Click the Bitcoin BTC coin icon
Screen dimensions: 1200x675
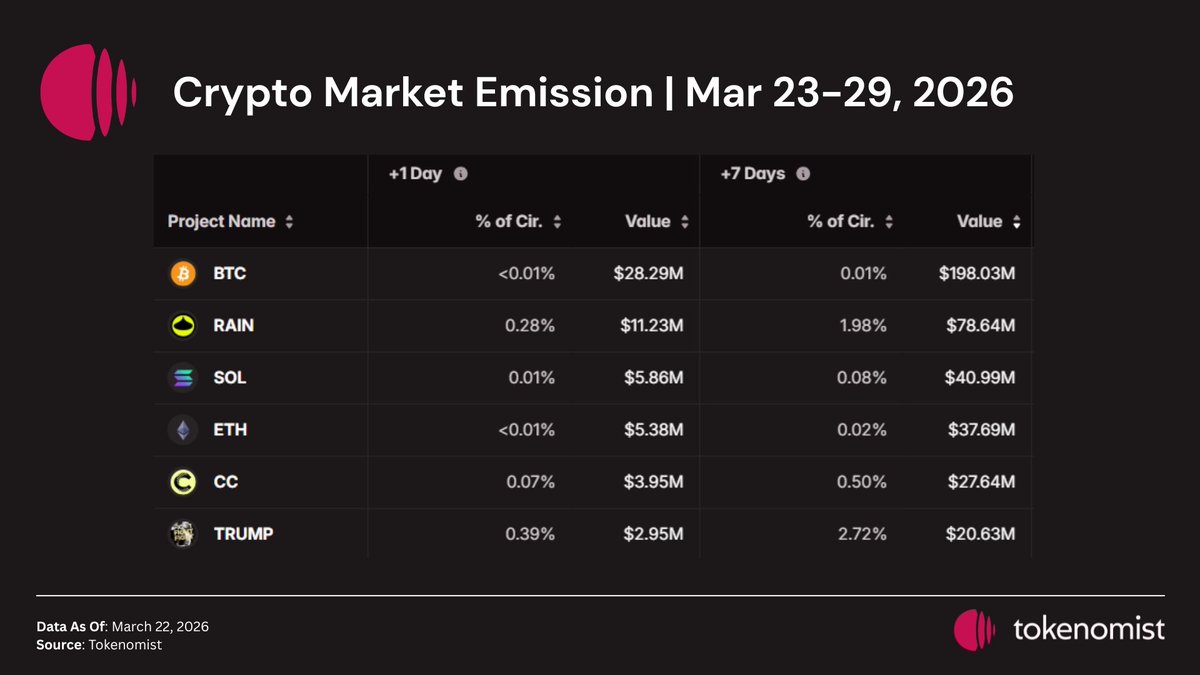(183, 274)
